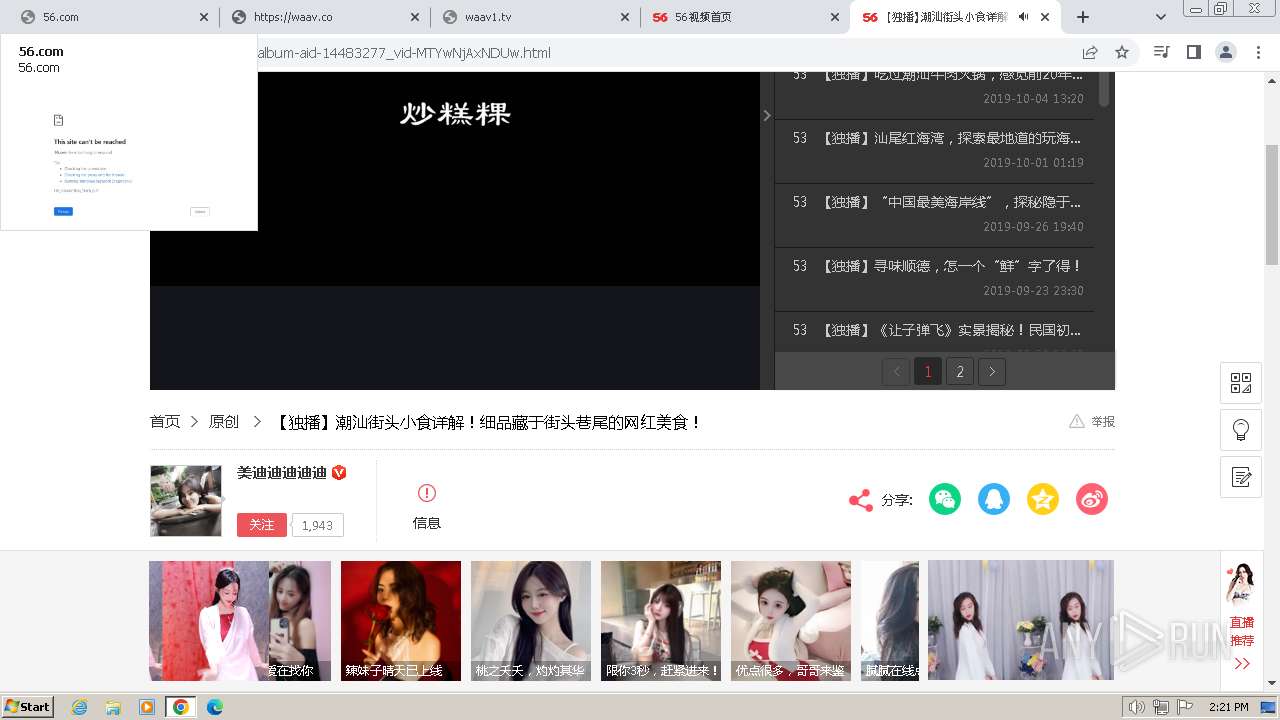This screenshot has width=1280, height=720.
Task: Click the playlist scrollbar thumb
Action: coord(1104,89)
